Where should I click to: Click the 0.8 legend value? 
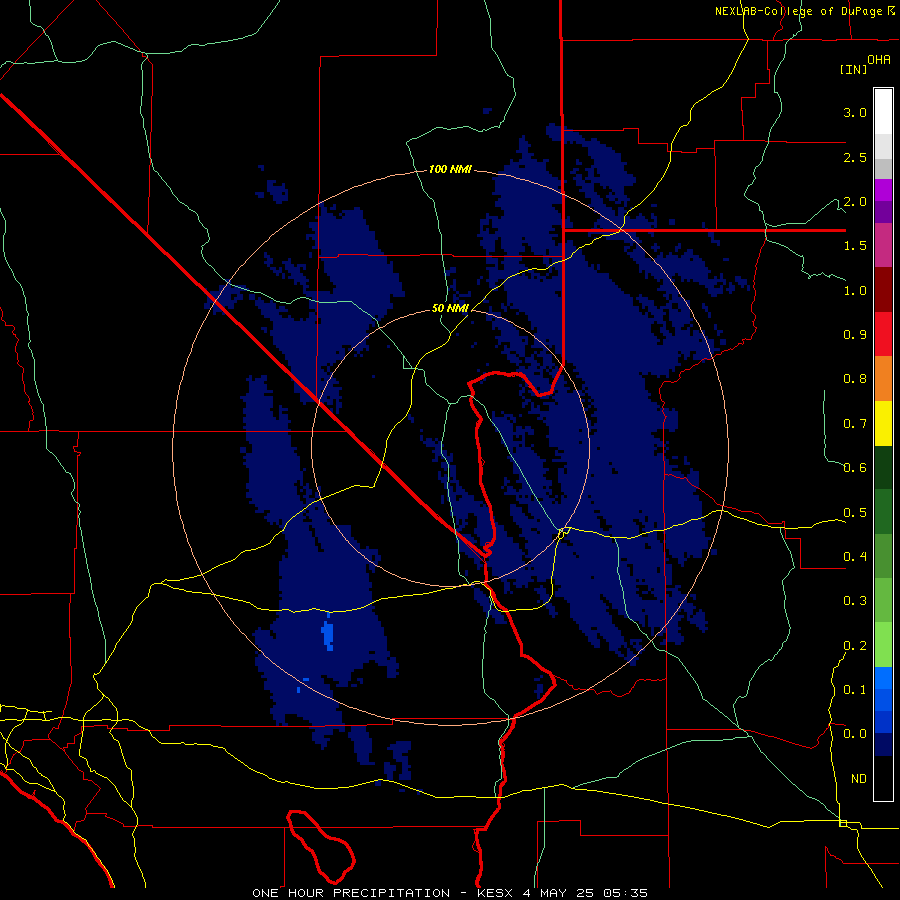click(x=855, y=379)
